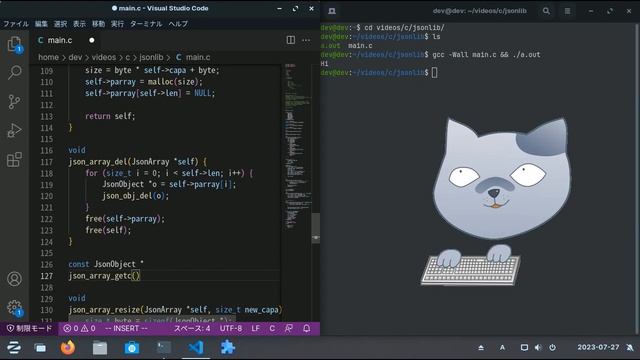The width and height of the screenshot is (640, 360).
Task: Click the videos breadcrumb segment
Action: tap(104, 57)
